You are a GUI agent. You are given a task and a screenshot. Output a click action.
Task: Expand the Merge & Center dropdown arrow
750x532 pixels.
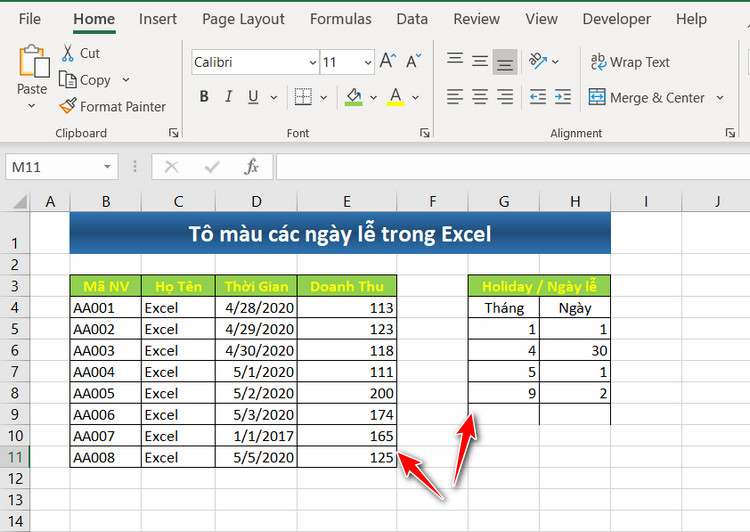tap(720, 98)
